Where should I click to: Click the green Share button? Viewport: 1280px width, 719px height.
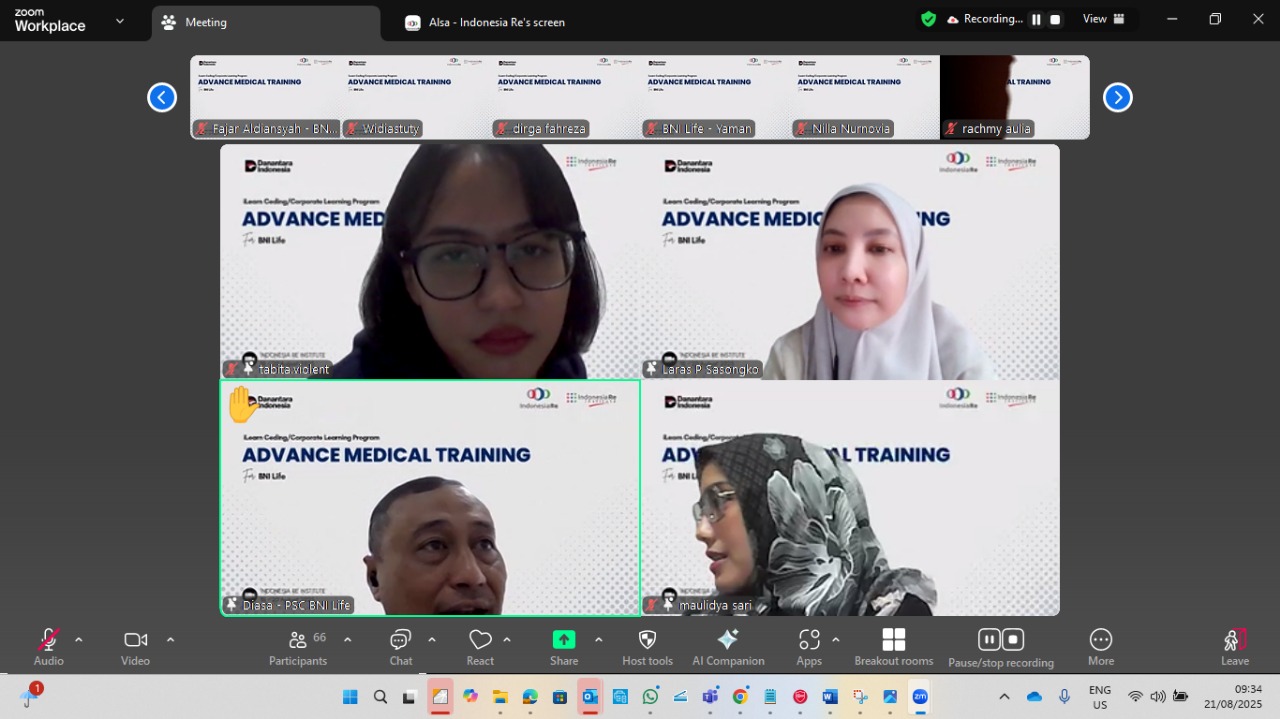pos(564,647)
